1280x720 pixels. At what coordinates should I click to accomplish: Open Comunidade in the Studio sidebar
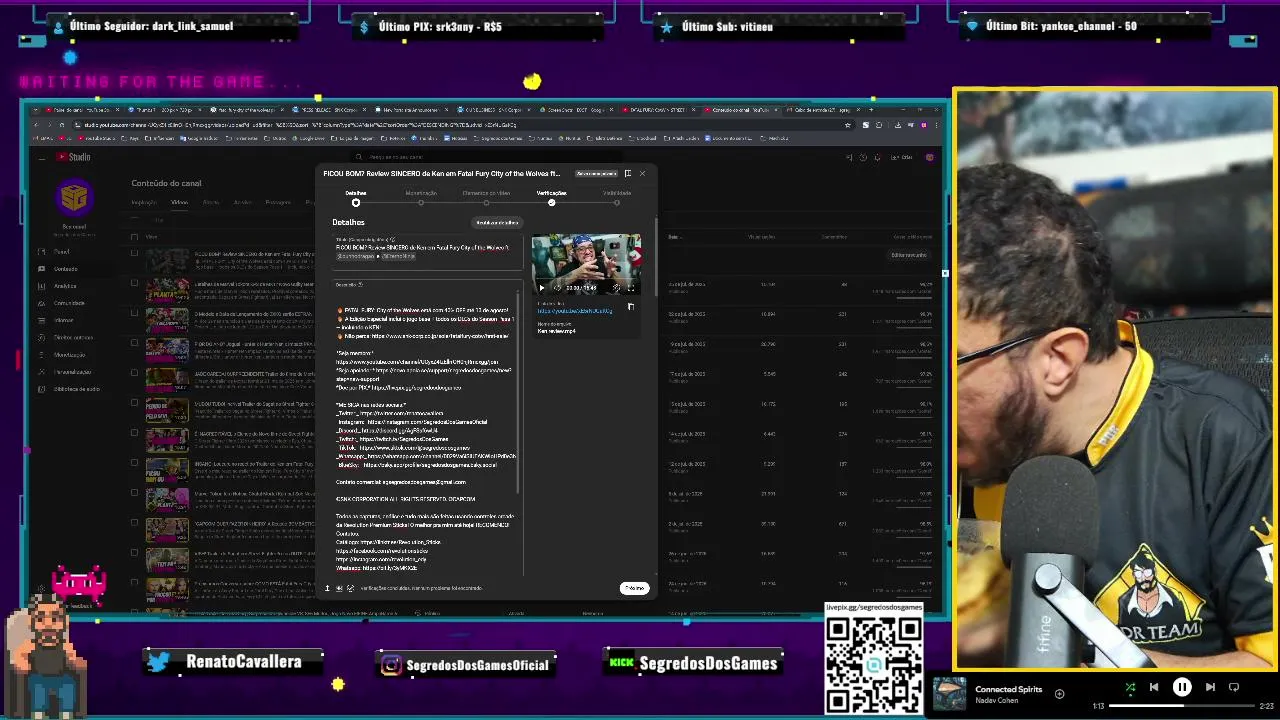(68, 303)
